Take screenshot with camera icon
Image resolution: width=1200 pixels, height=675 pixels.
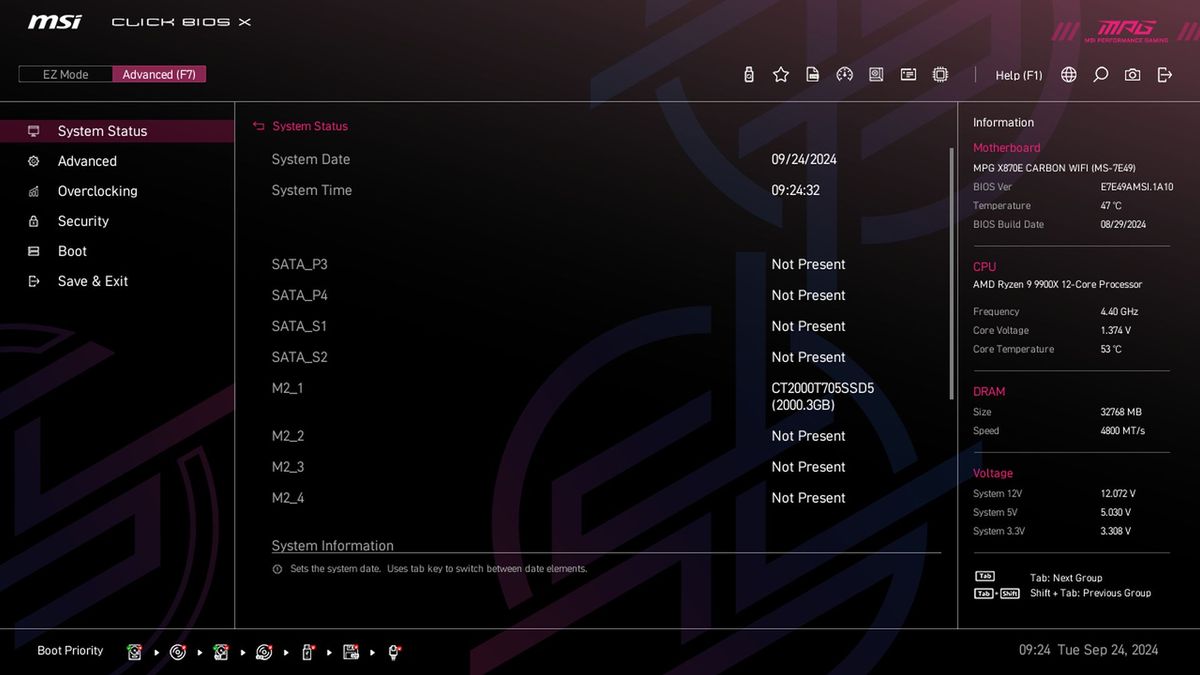(x=1132, y=75)
